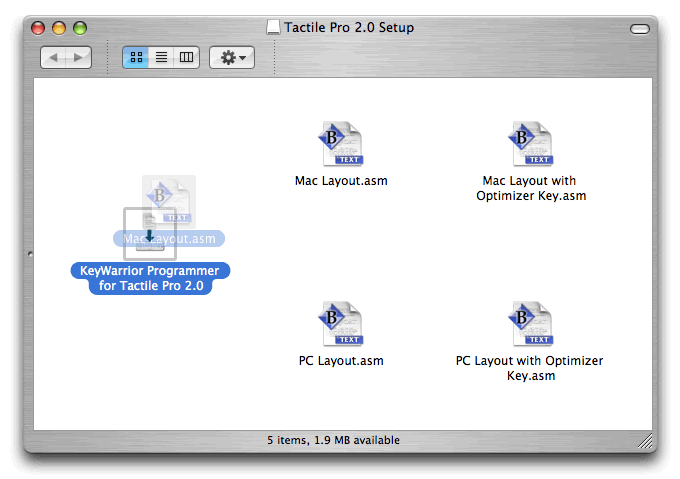The width and height of the screenshot is (680, 479).
Task: Open the Action gear menu
Action: point(232,57)
